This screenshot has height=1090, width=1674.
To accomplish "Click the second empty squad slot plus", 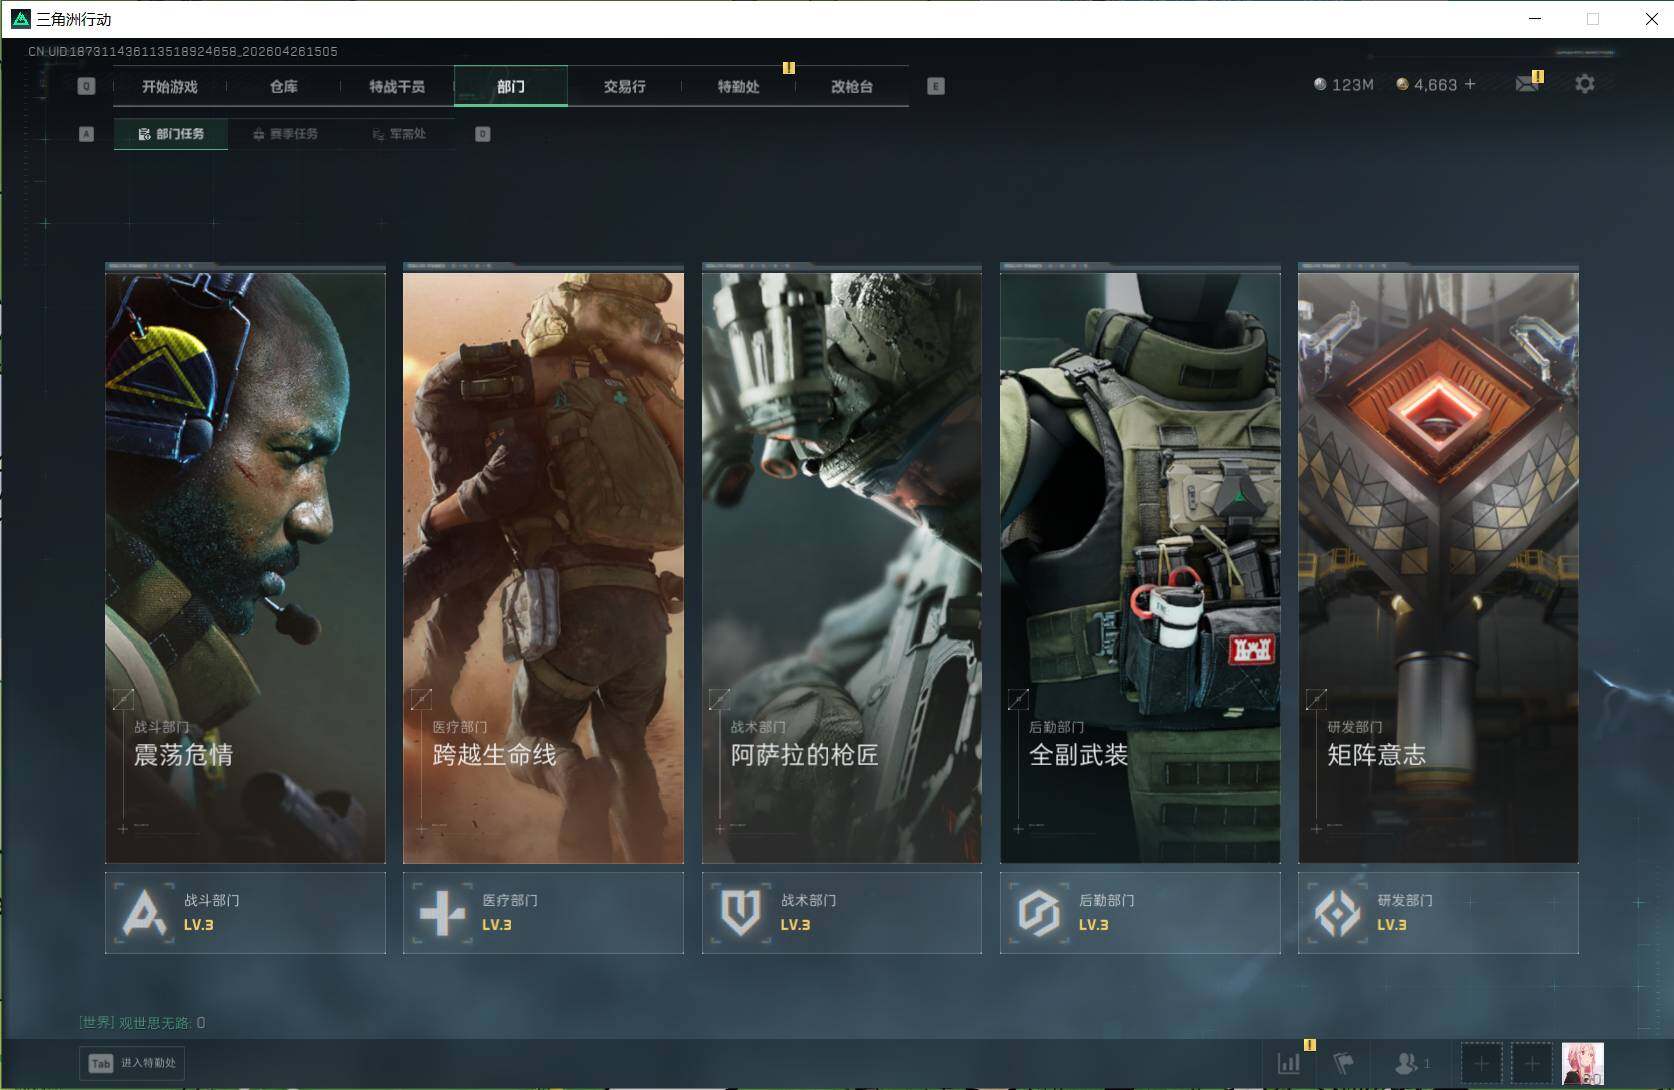I will 1532,1063.
